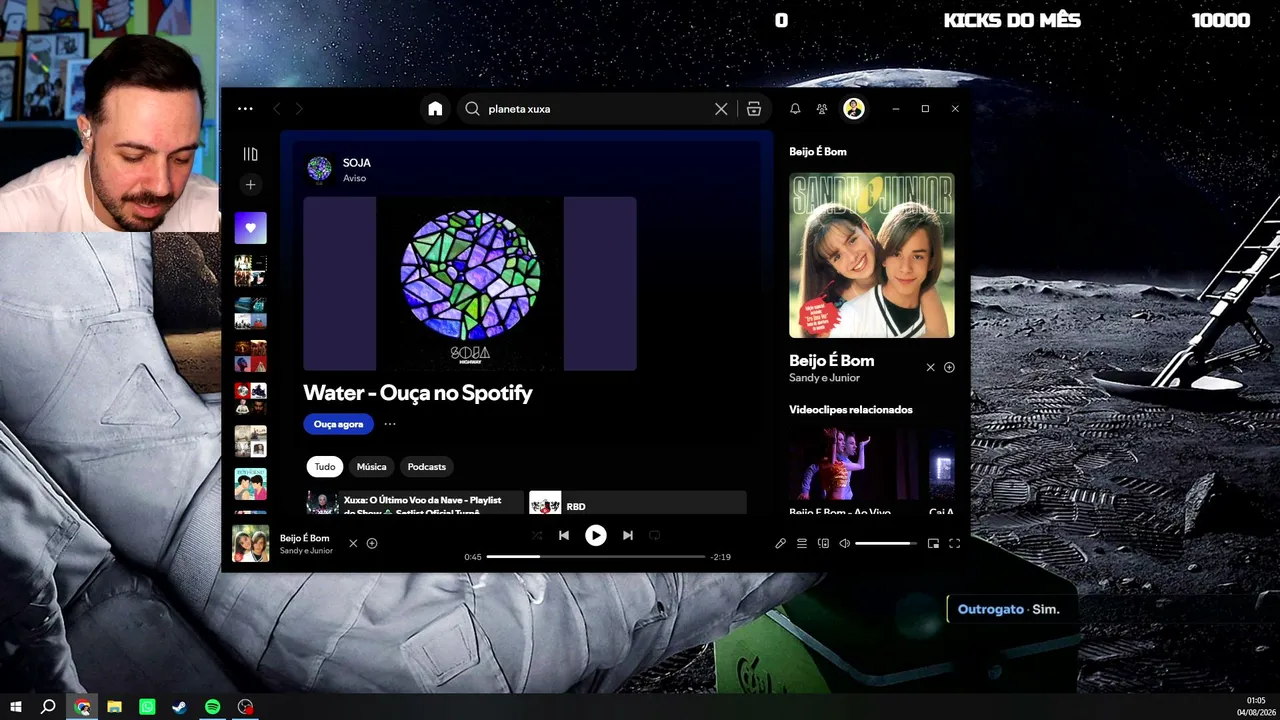This screenshot has height=720, width=1280.
Task: Open File Explorer from taskbar
Action: pos(115,707)
